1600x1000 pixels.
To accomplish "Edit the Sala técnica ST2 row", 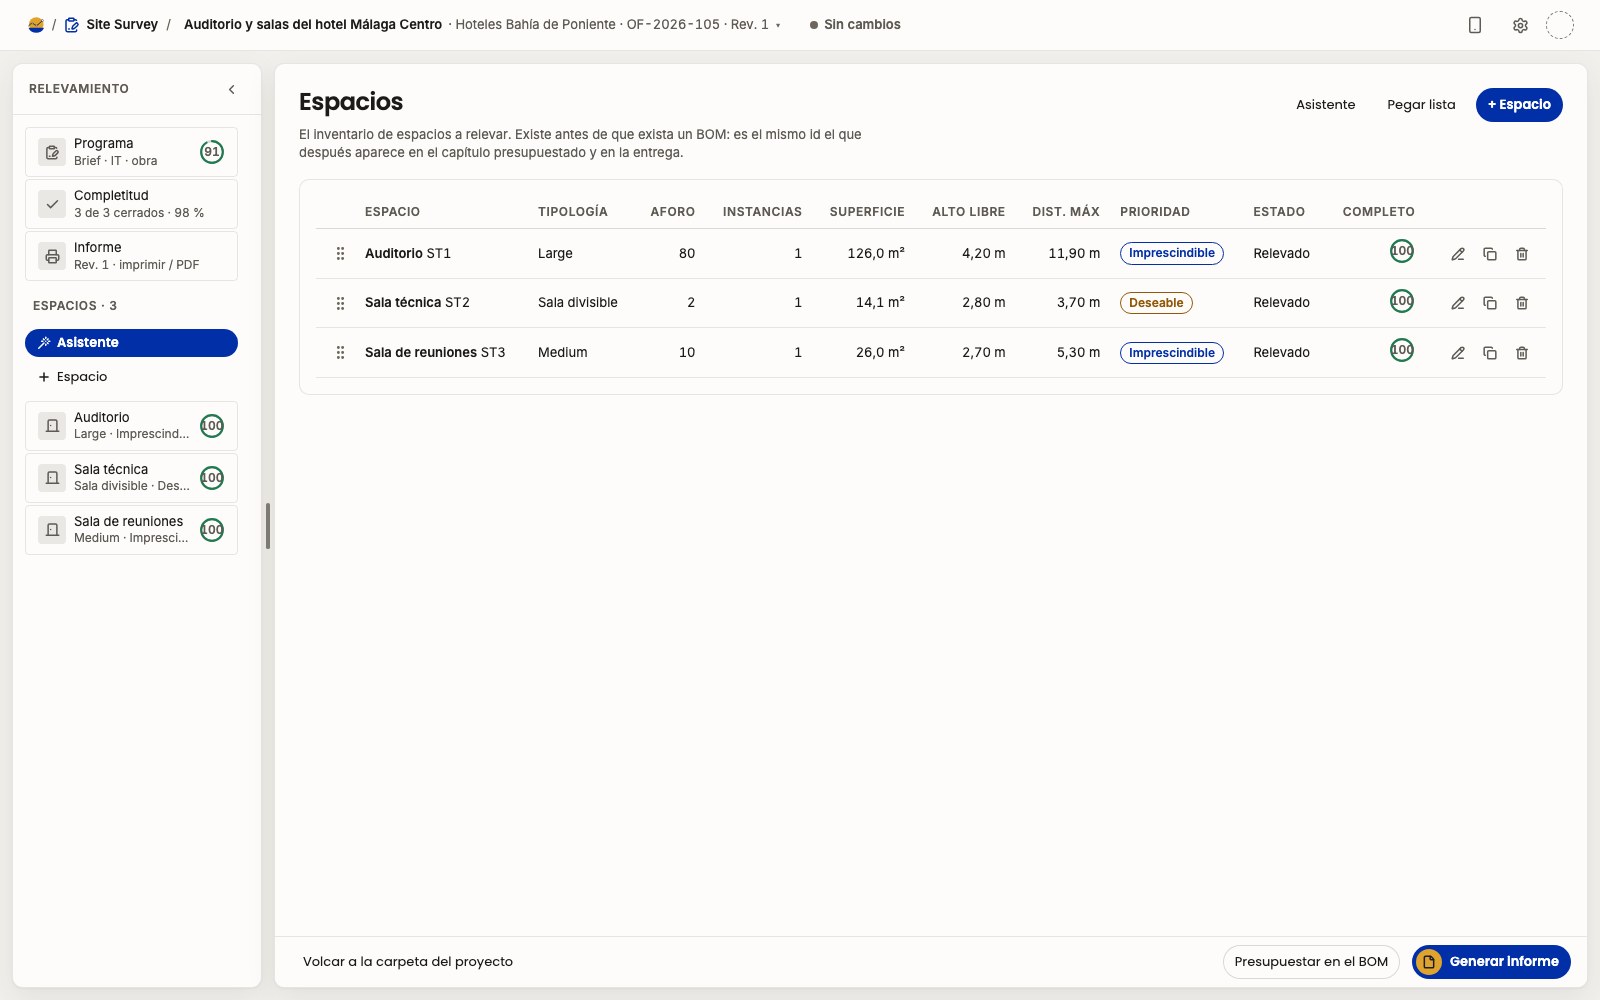I will (1458, 303).
